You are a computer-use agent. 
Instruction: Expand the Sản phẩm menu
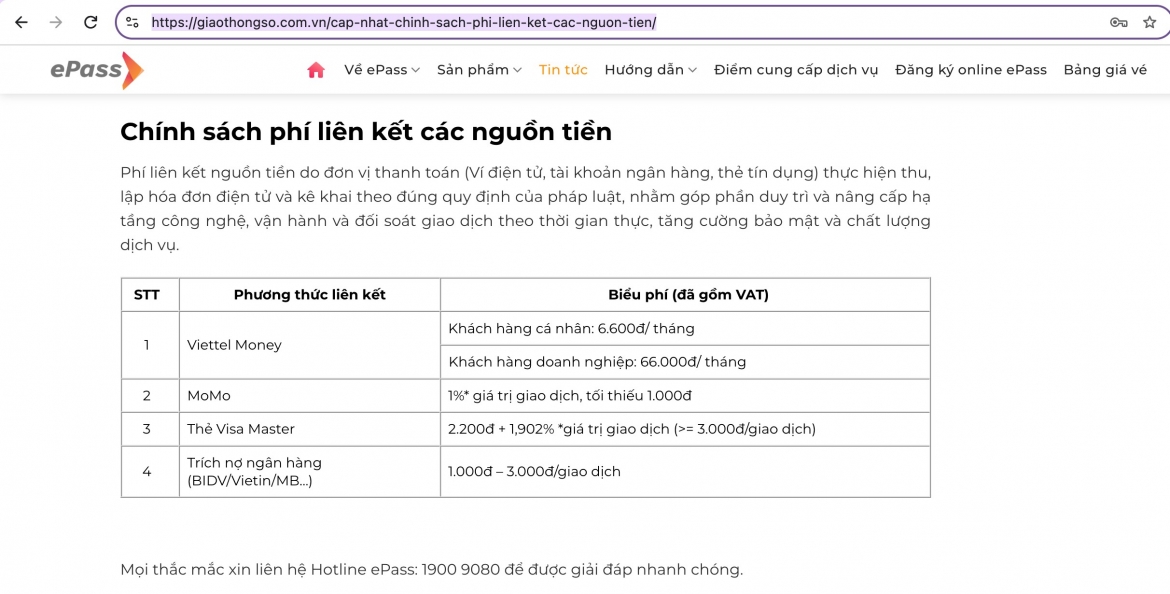[479, 70]
